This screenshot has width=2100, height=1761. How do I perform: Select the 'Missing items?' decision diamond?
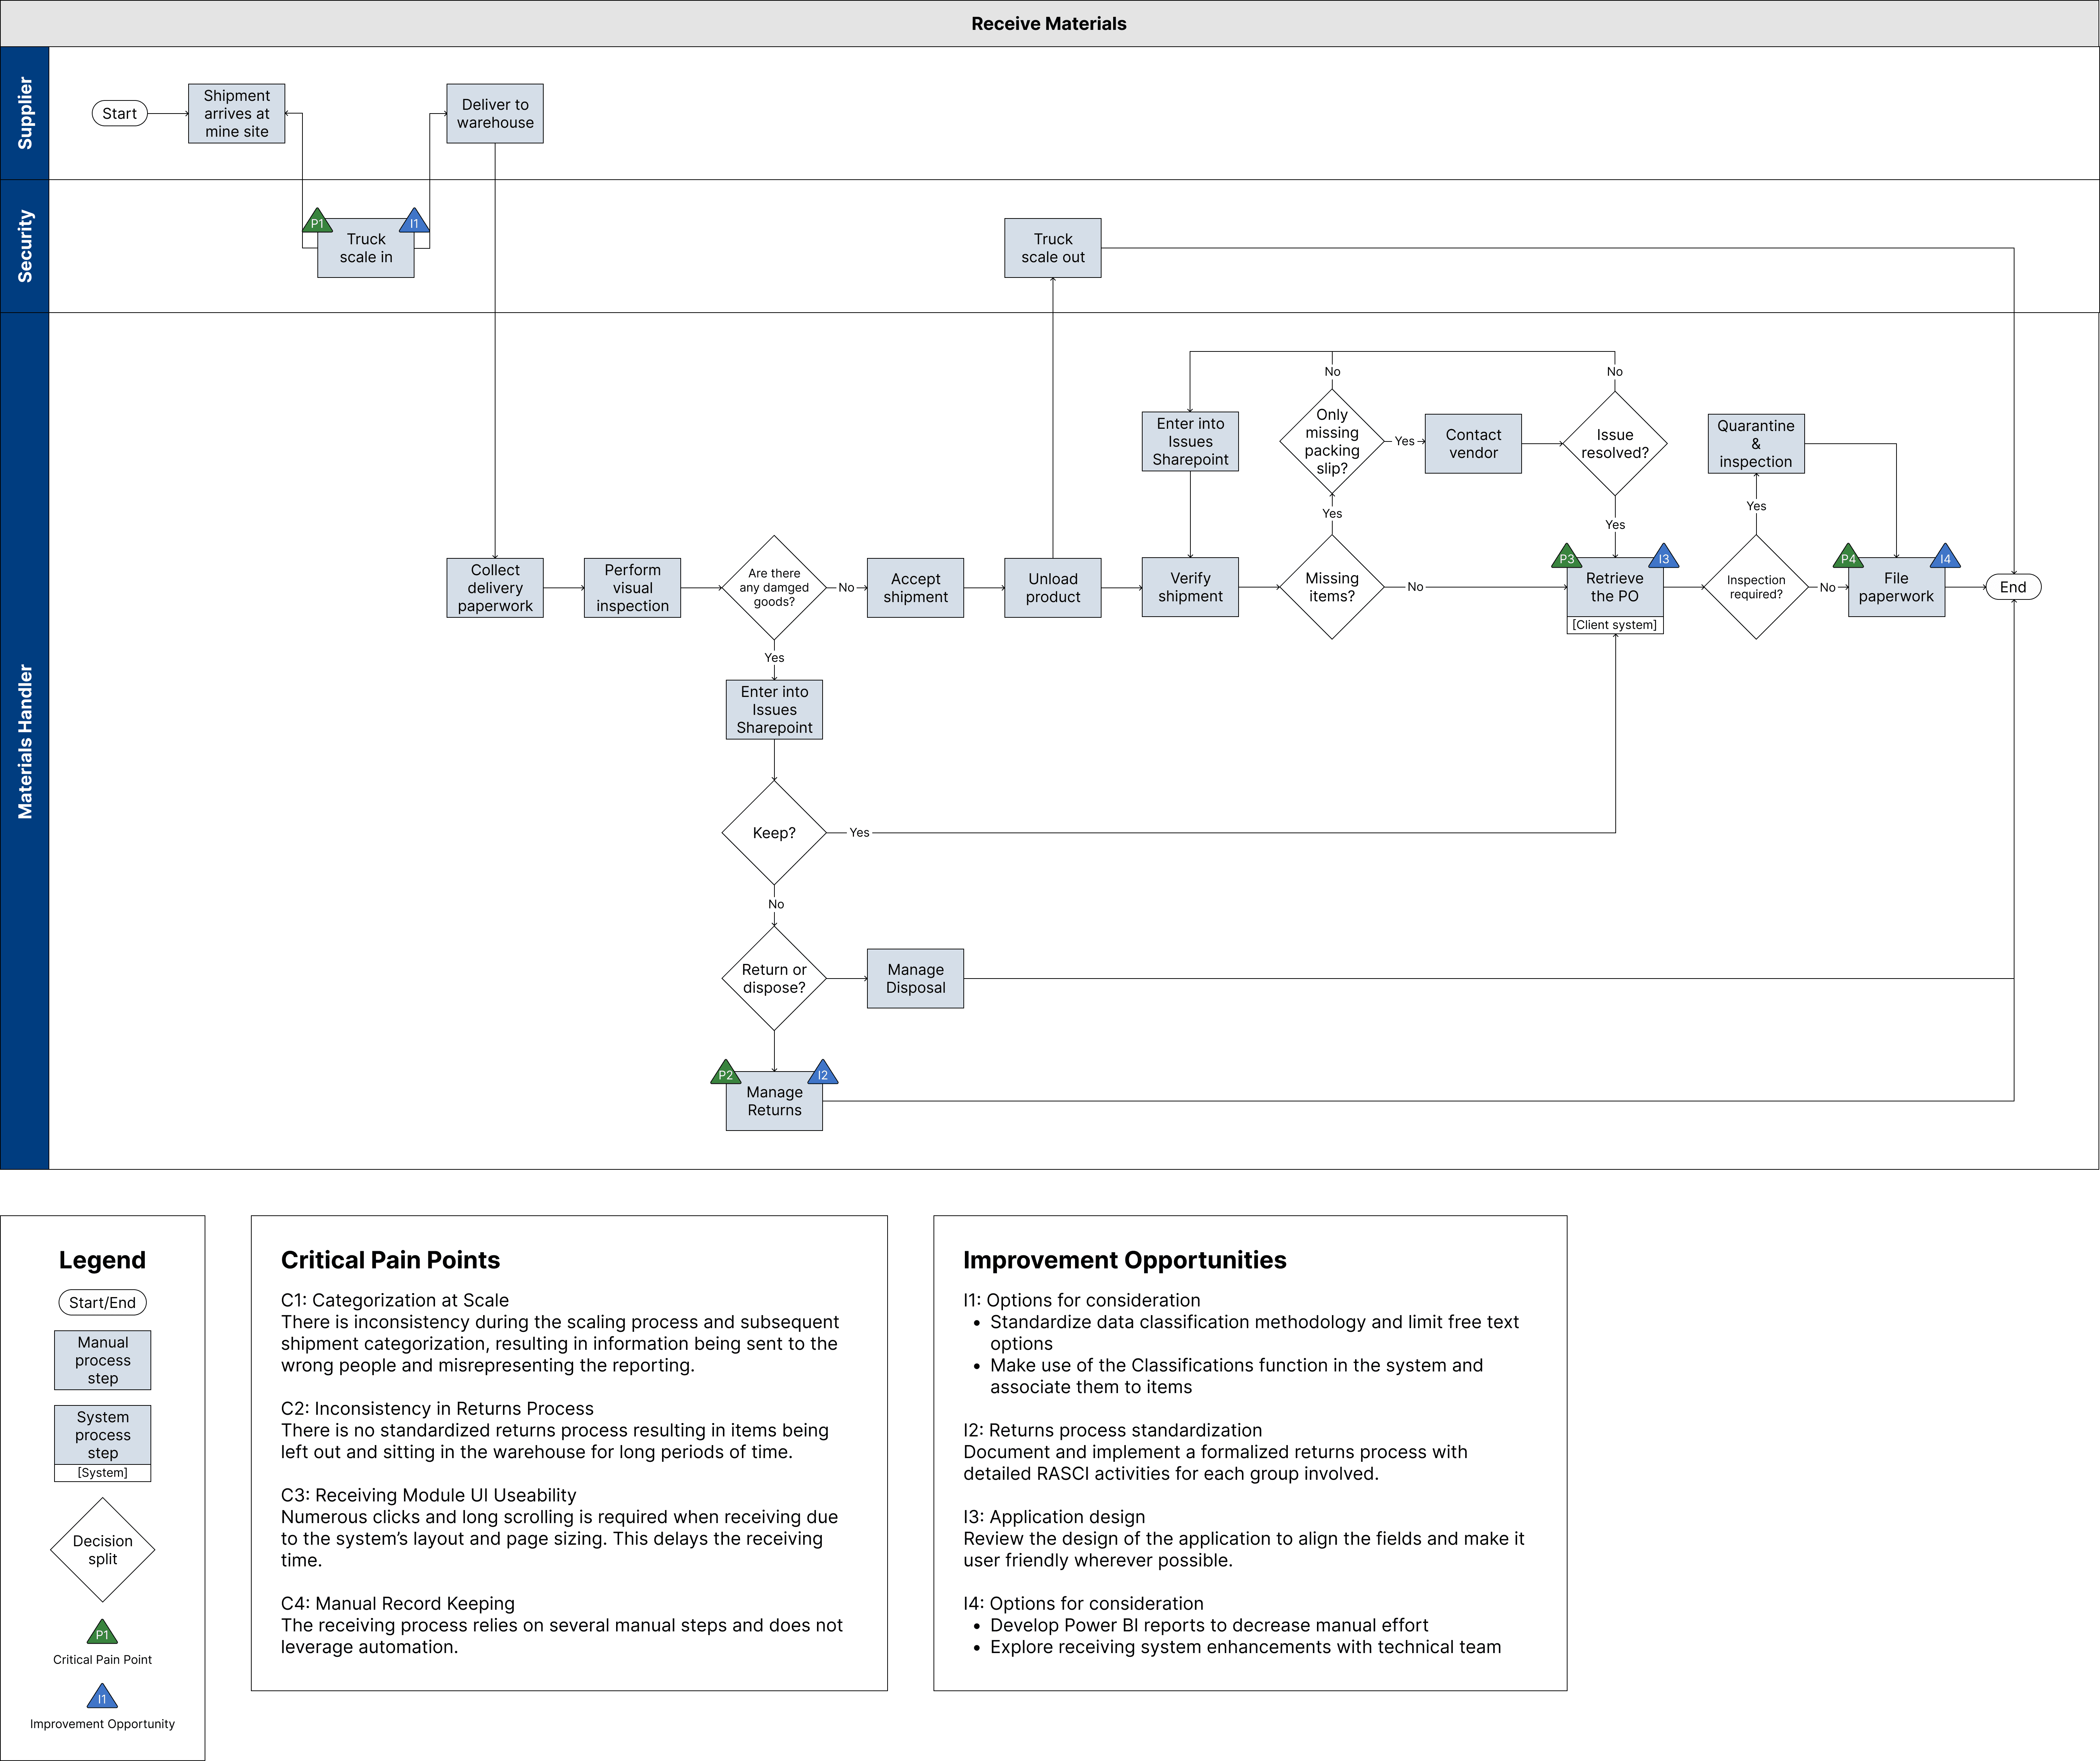click(1331, 587)
